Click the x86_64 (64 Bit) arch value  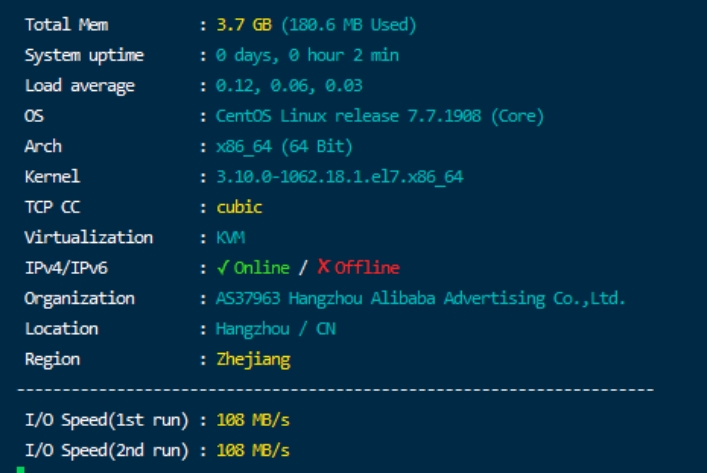point(284,146)
